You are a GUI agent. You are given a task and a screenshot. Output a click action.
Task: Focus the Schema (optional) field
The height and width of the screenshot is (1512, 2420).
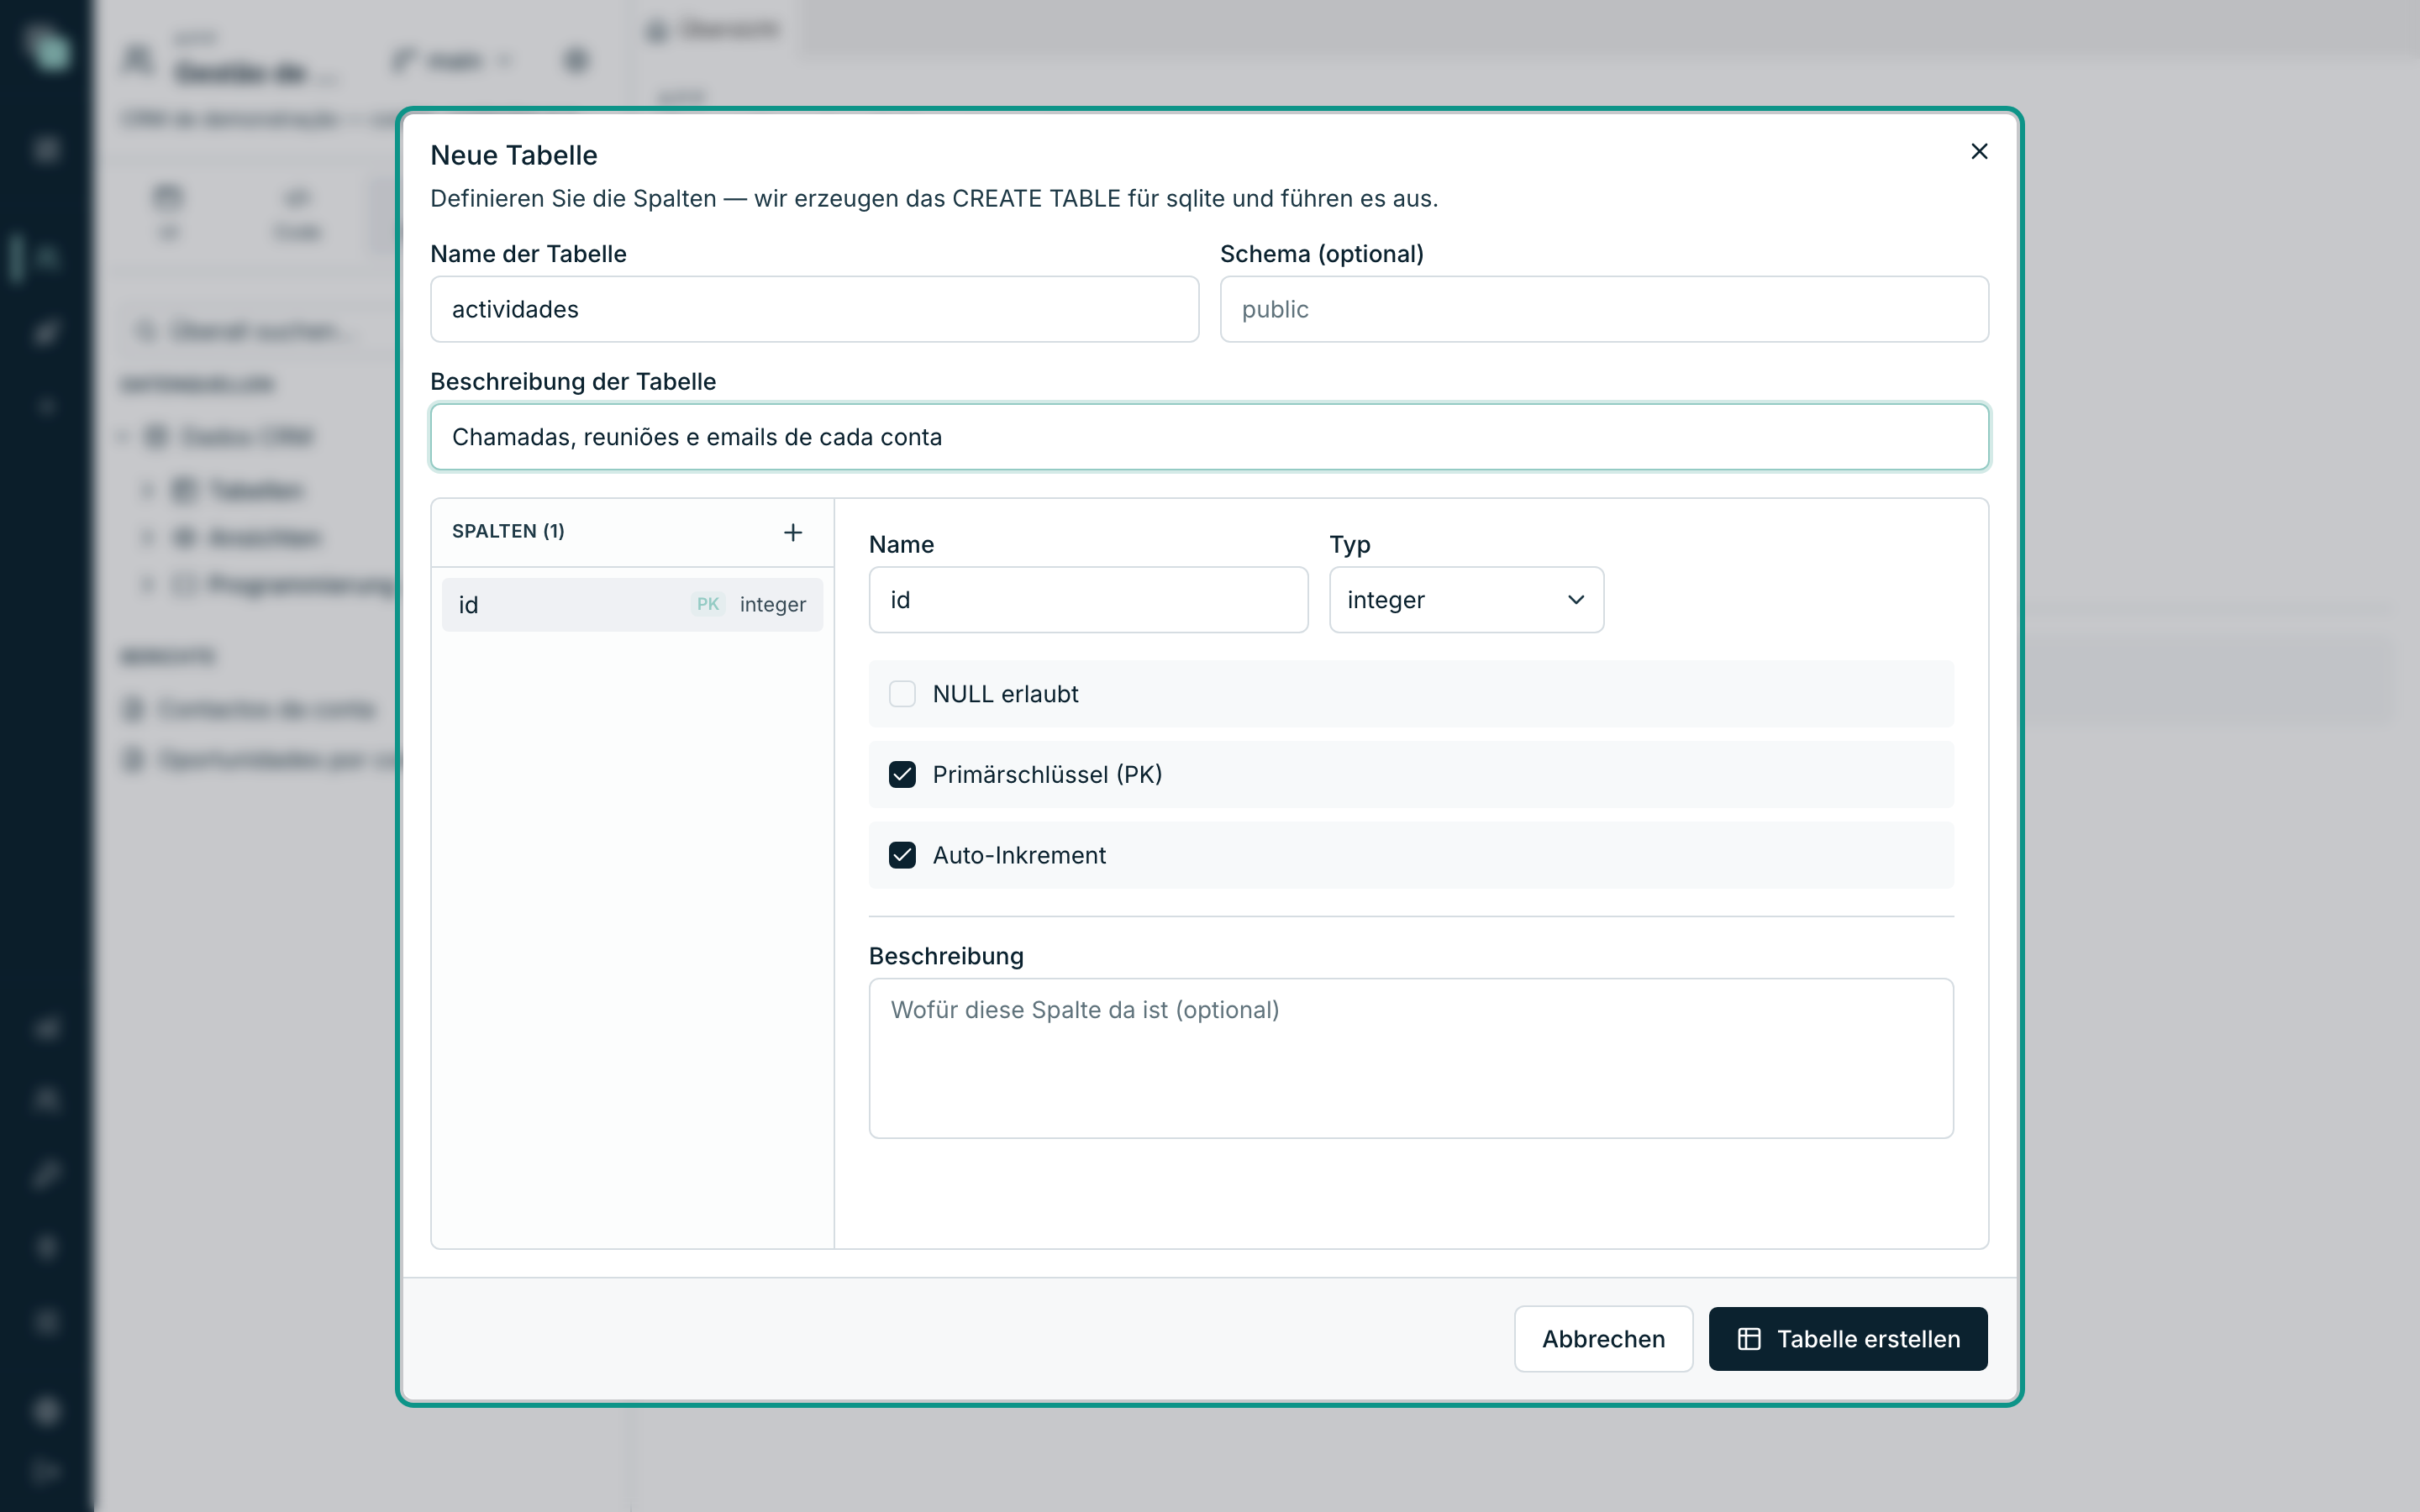click(x=1603, y=309)
